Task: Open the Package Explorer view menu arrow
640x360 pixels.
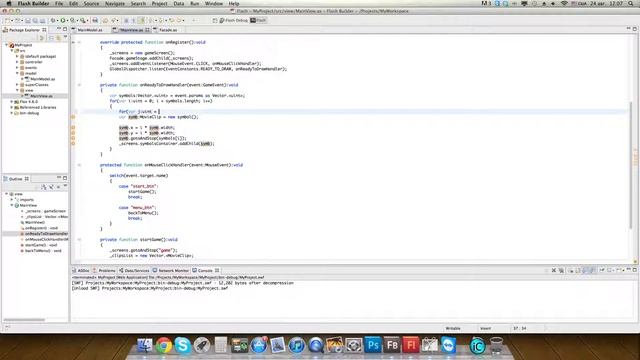Action: pyautogui.click(x=65, y=38)
